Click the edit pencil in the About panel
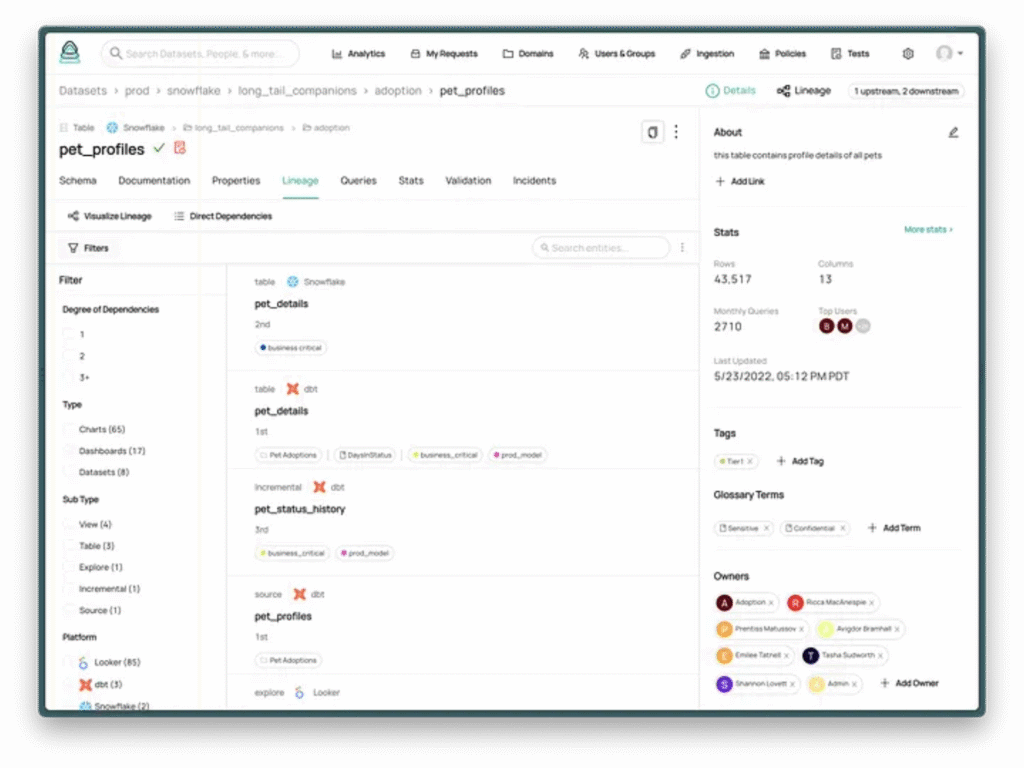Viewport: 1024px width, 768px height. coord(954,131)
